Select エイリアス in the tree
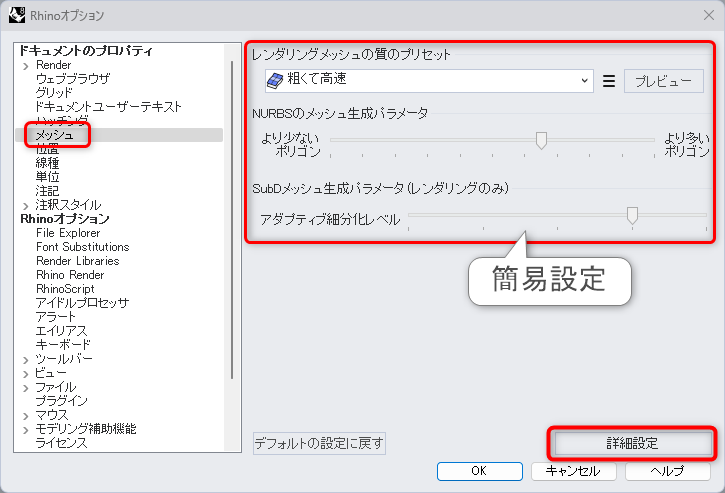725x493 pixels. click(x=61, y=331)
